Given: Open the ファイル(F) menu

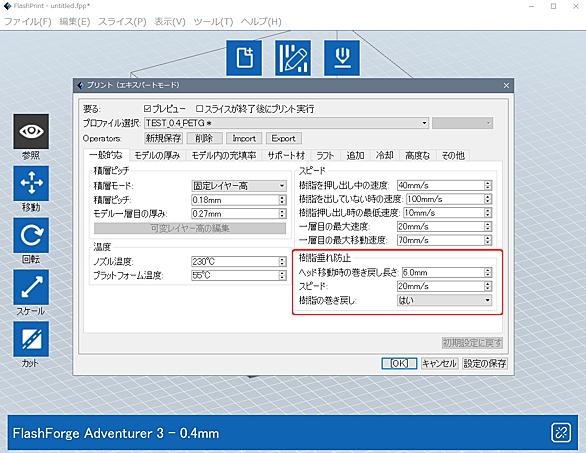Looking at the screenshot, I should pyautogui.click(x=28, y=22).
